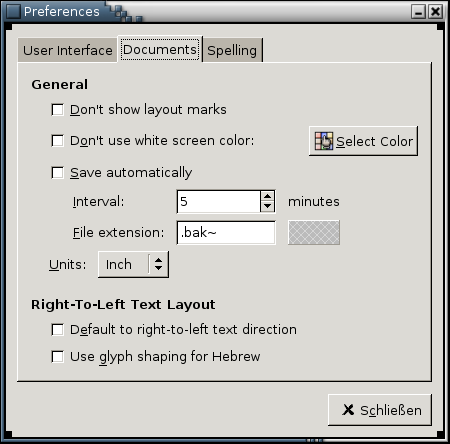Image resolution: width=450 pixels, height=444 pixels.
Task: Enable Save automatically checkbox
Action: click(x=58, y=173)
